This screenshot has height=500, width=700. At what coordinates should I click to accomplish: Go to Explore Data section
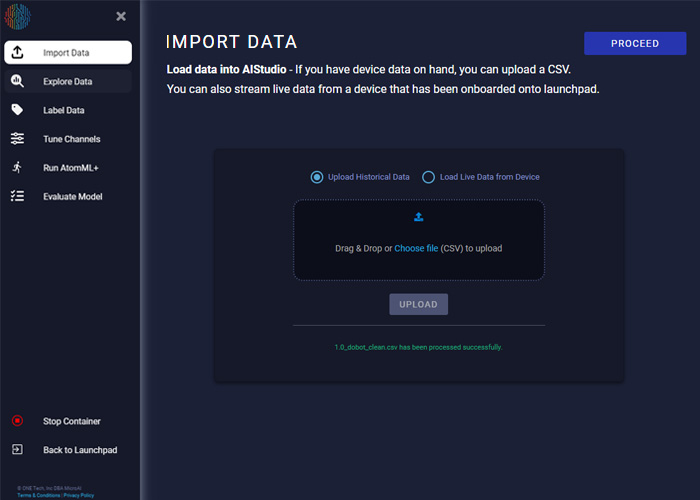click(x=68, y=81)
